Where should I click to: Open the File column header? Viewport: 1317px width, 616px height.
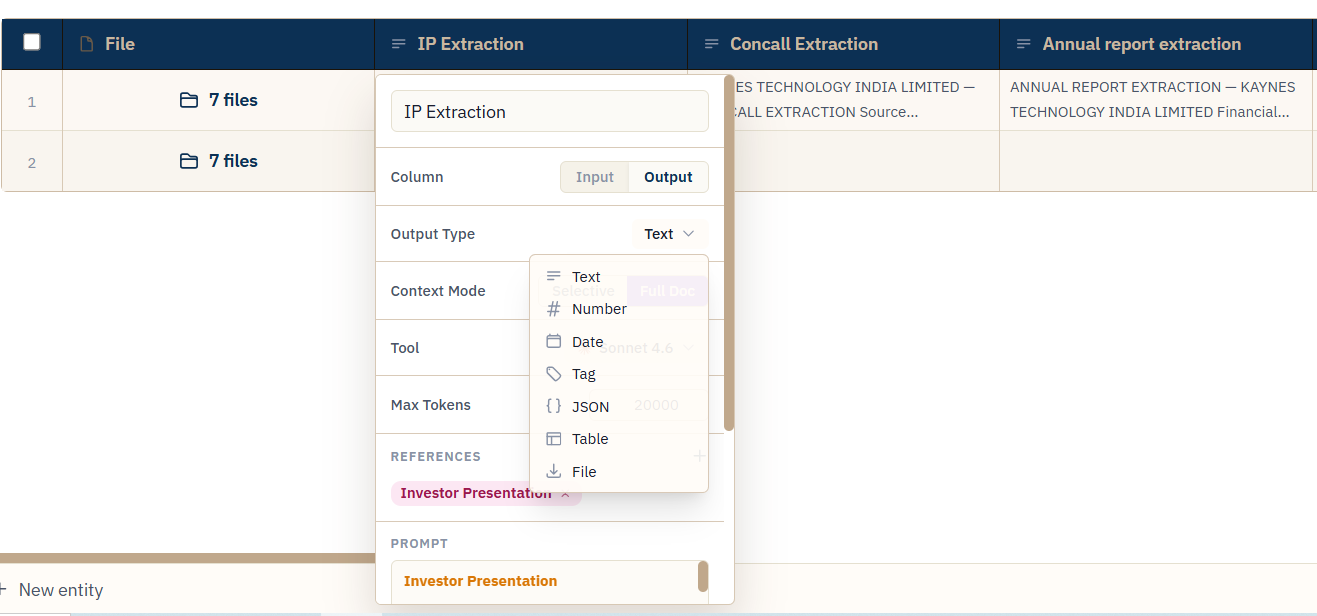click(218, 44)
